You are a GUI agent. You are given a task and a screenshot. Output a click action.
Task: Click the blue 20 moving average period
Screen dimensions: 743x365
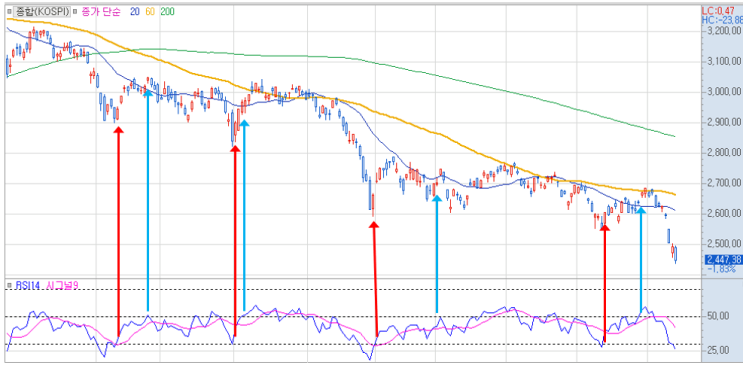click(x=135, y=11)
